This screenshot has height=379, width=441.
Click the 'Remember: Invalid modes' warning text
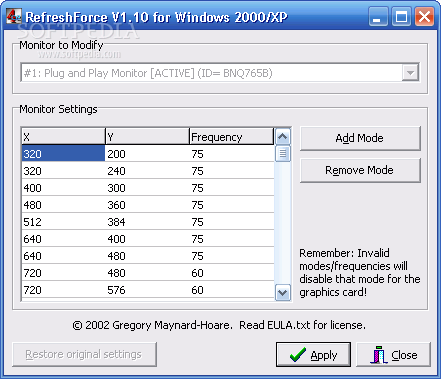360,272
